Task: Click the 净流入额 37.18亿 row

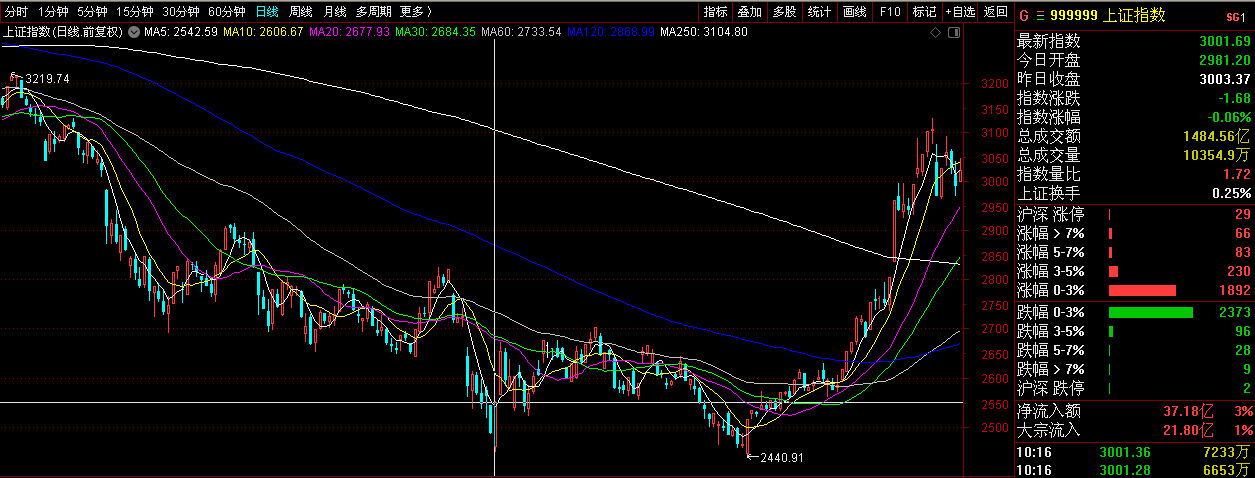Action: pos(1134,411)
